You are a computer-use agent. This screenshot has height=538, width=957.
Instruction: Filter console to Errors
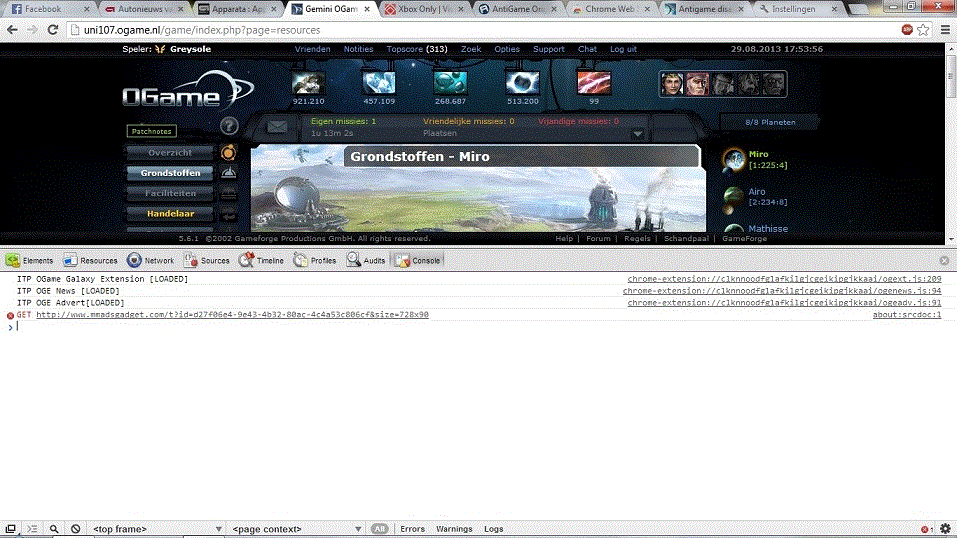[x=413, y=529]
